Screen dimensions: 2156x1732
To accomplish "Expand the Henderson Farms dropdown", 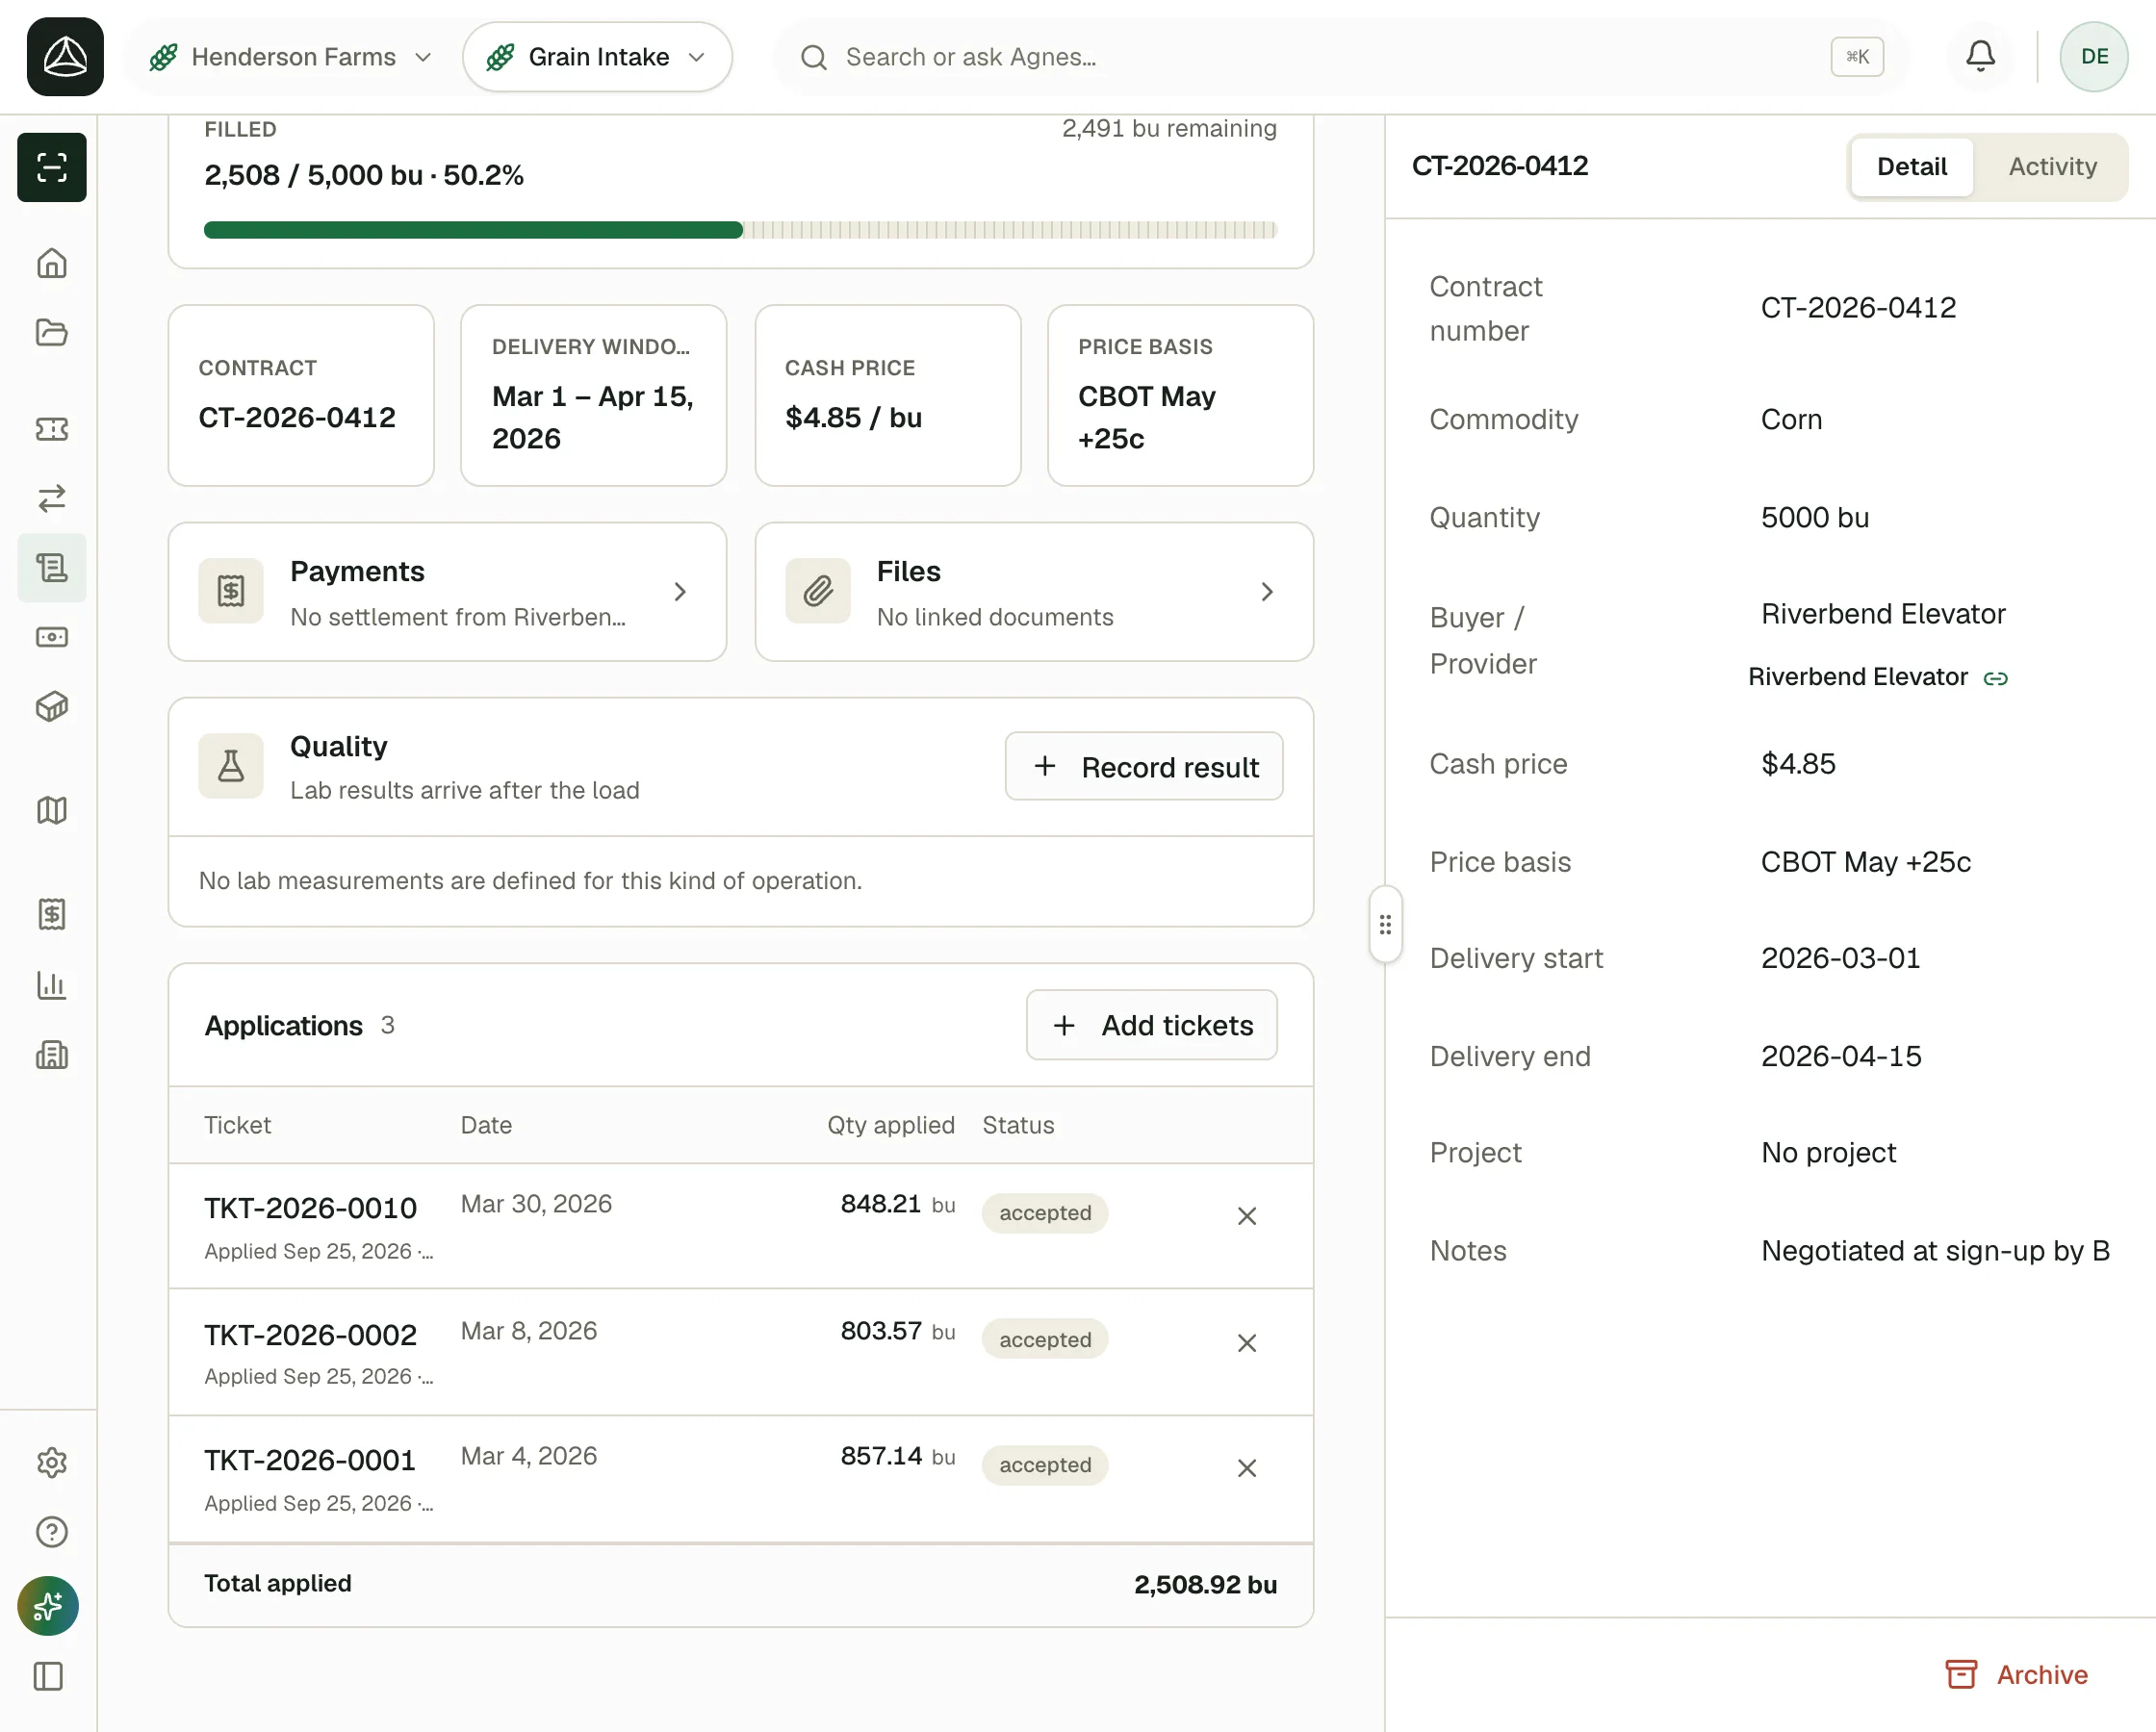I will tap(290, 57).
